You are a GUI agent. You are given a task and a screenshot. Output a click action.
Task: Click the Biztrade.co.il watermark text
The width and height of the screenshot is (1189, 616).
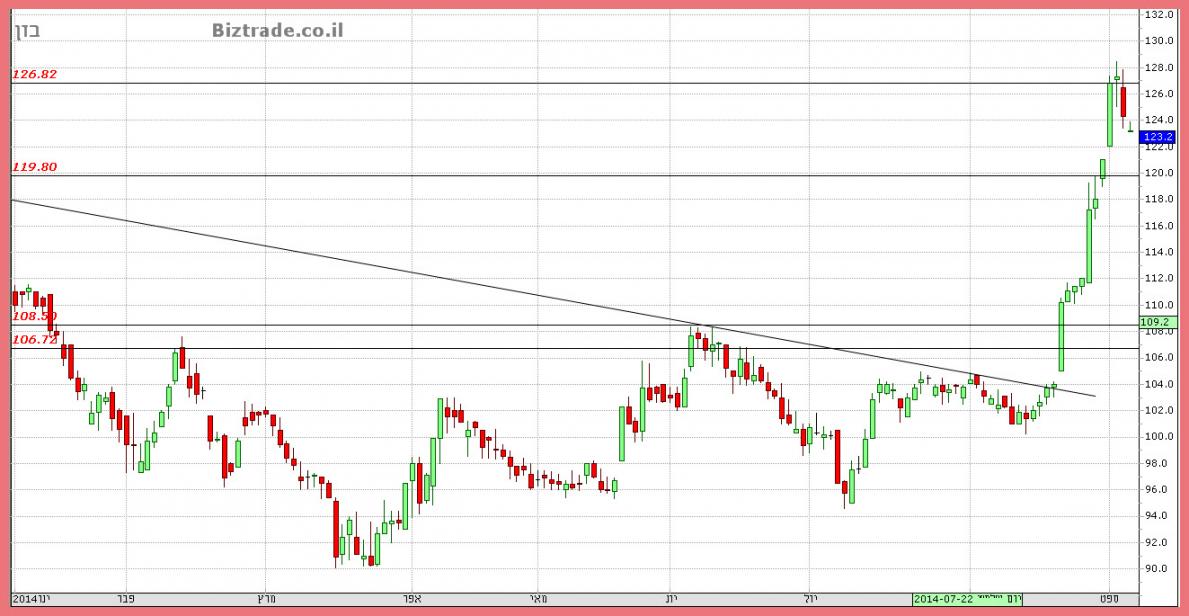277,29
